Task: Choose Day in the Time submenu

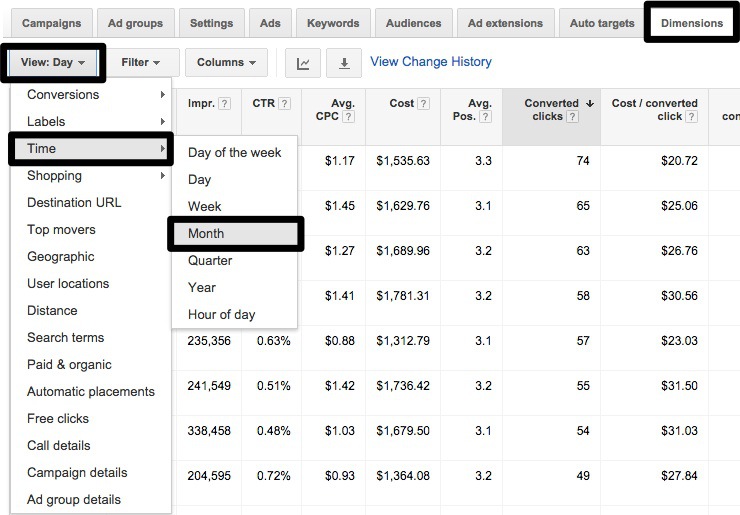Action: 235,179
